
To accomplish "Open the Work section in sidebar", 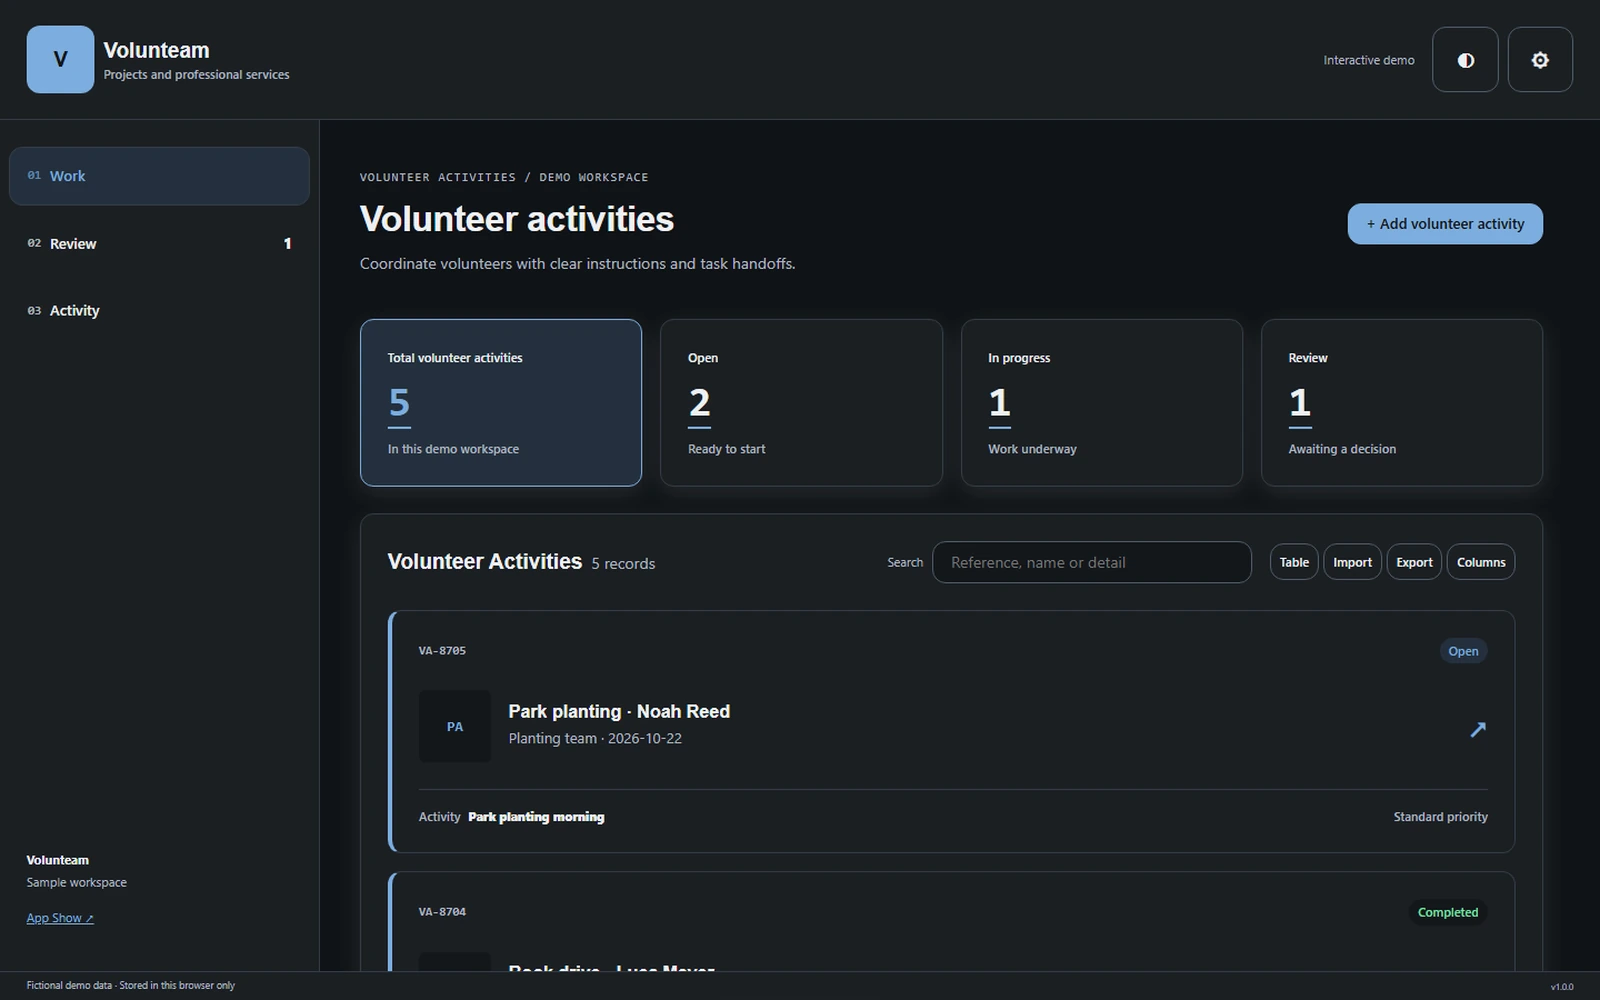I will 159,176.
